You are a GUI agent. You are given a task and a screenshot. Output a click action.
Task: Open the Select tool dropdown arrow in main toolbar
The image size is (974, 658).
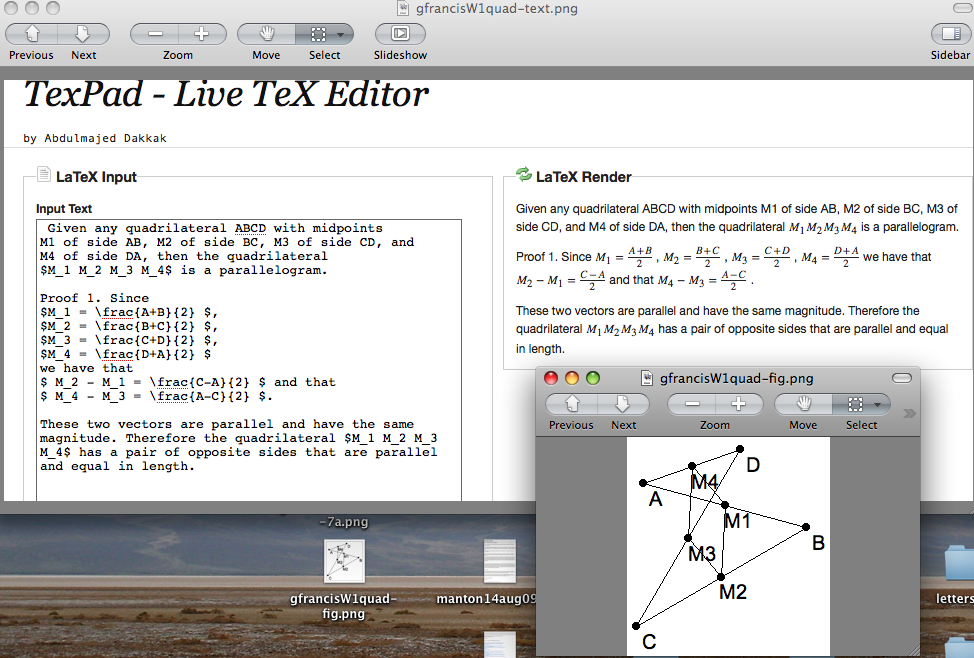pos(341,33)
